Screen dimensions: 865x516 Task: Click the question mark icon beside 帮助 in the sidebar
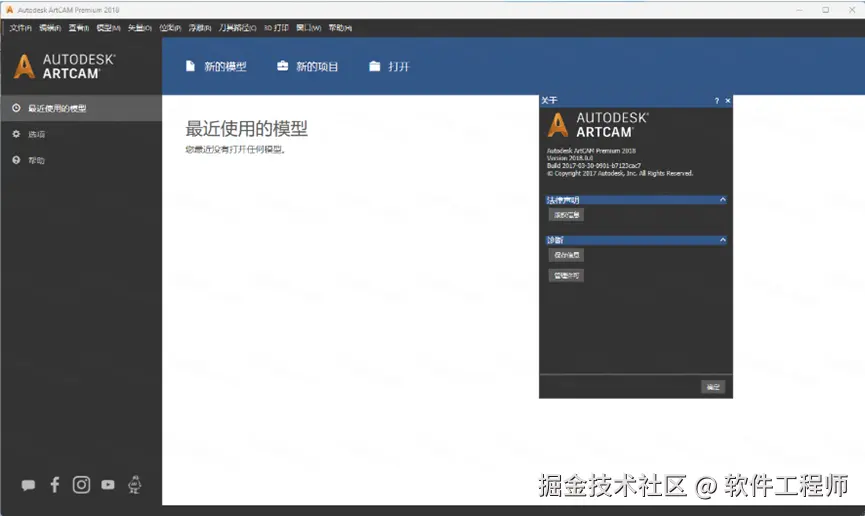pyautogui.click(x=16, y=160)
